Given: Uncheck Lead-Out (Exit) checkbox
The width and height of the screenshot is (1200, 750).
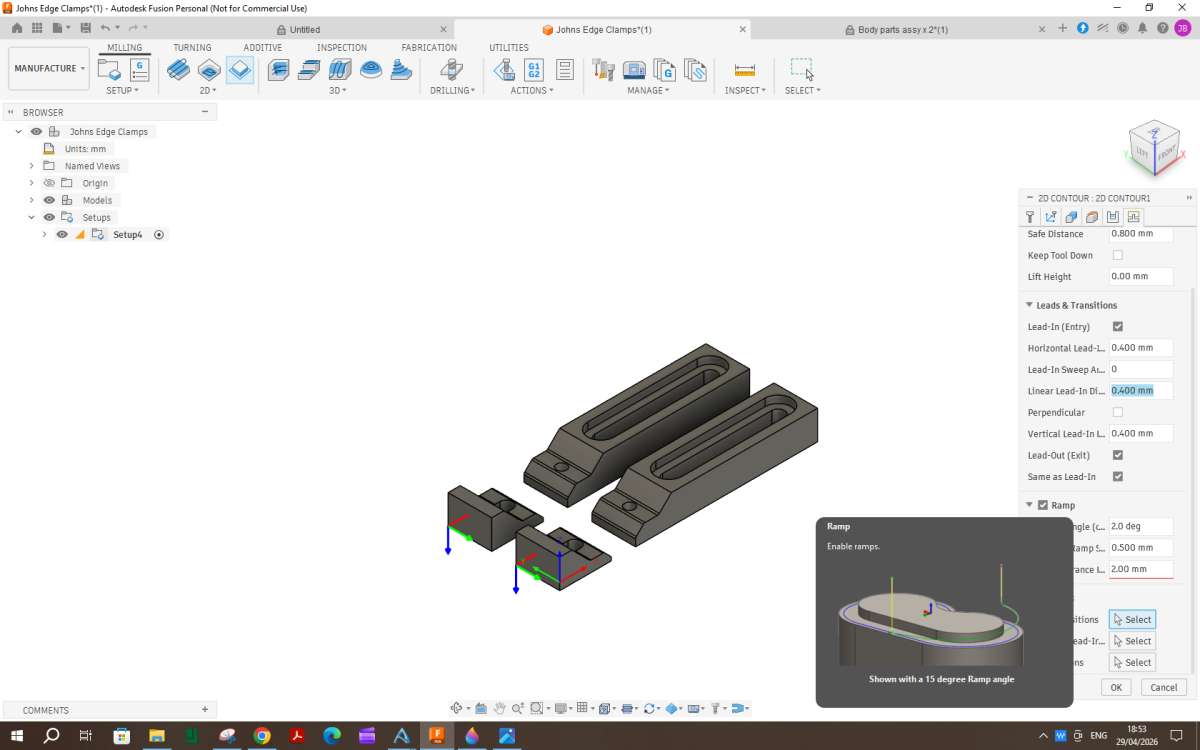Looking at the screenshot, I should pos(1118,455).
